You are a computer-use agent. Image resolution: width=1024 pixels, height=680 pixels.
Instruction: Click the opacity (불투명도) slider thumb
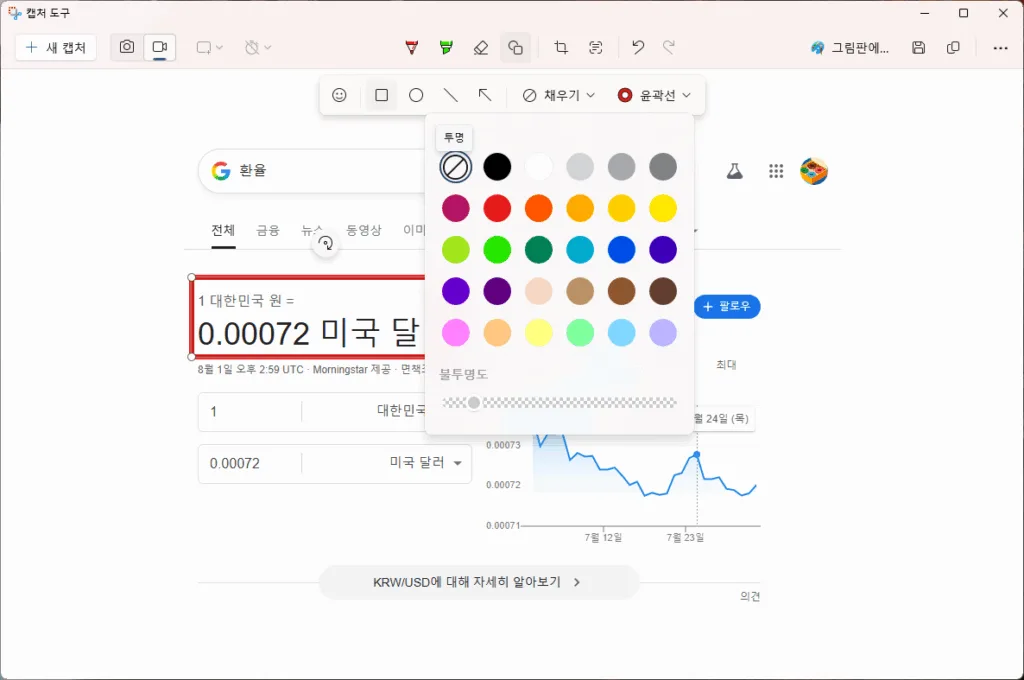point(473,402)
